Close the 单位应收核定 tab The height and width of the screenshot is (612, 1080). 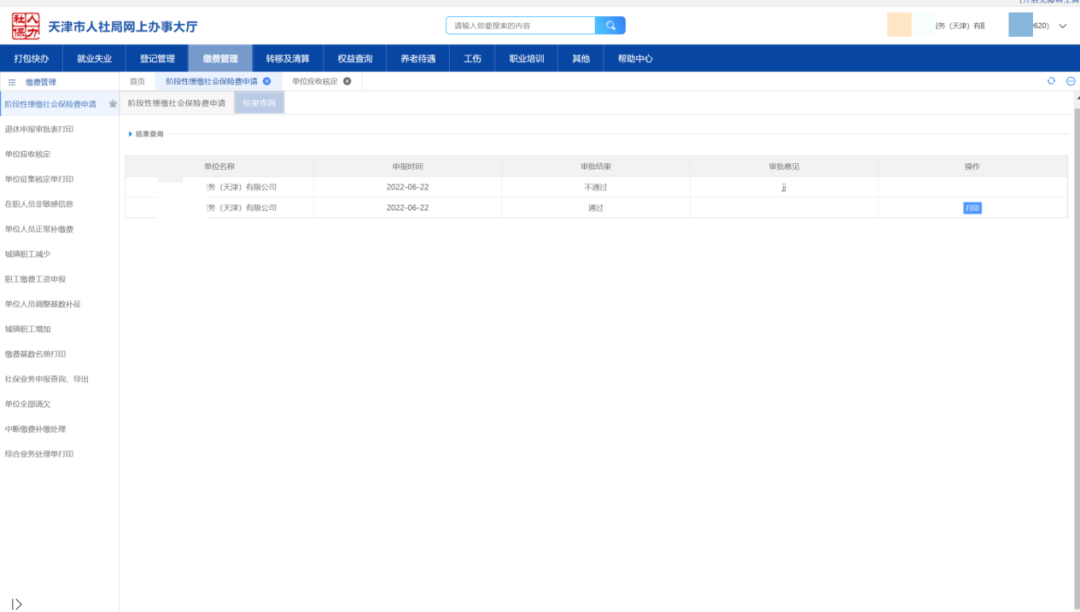click(347, 81)
